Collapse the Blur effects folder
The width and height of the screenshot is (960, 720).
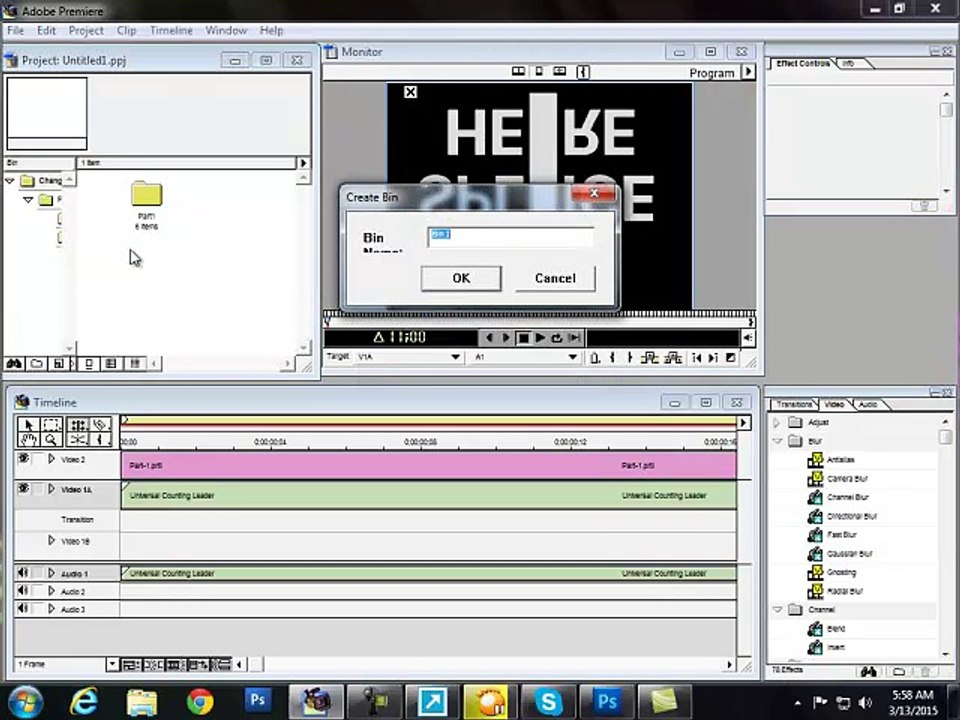pos(778,441)
